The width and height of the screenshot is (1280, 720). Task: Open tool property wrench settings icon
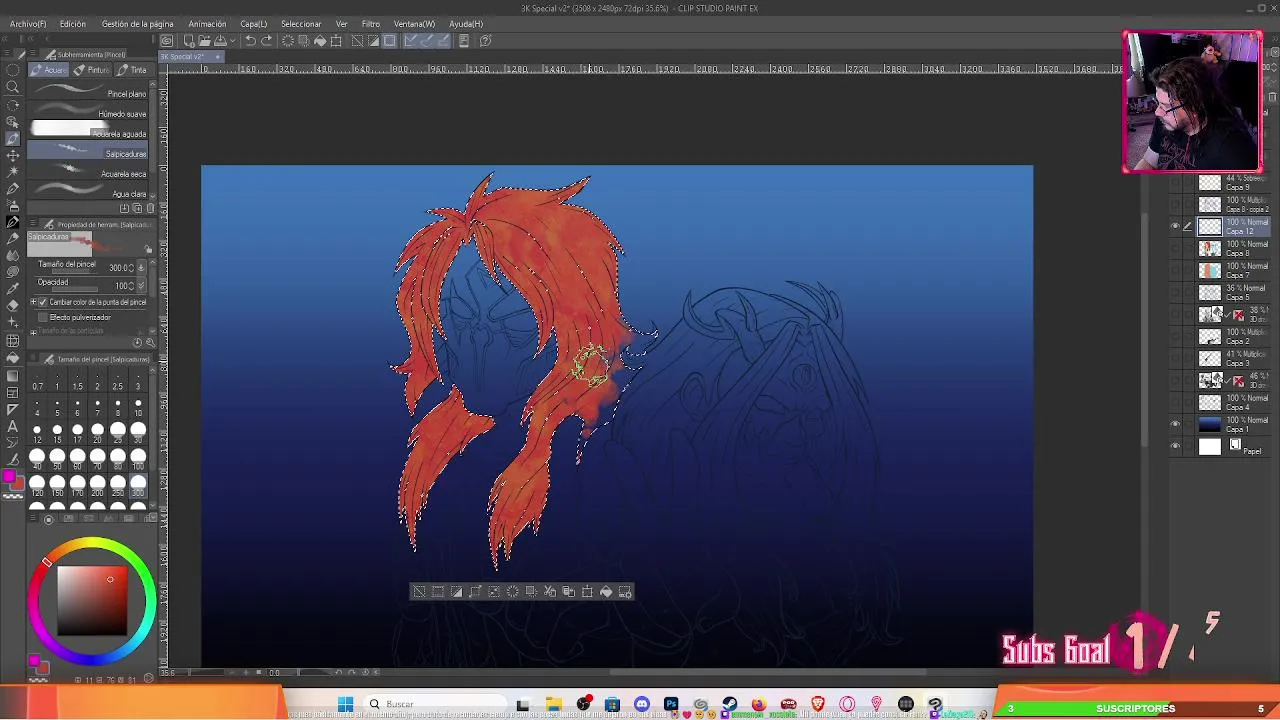(150, 342)
